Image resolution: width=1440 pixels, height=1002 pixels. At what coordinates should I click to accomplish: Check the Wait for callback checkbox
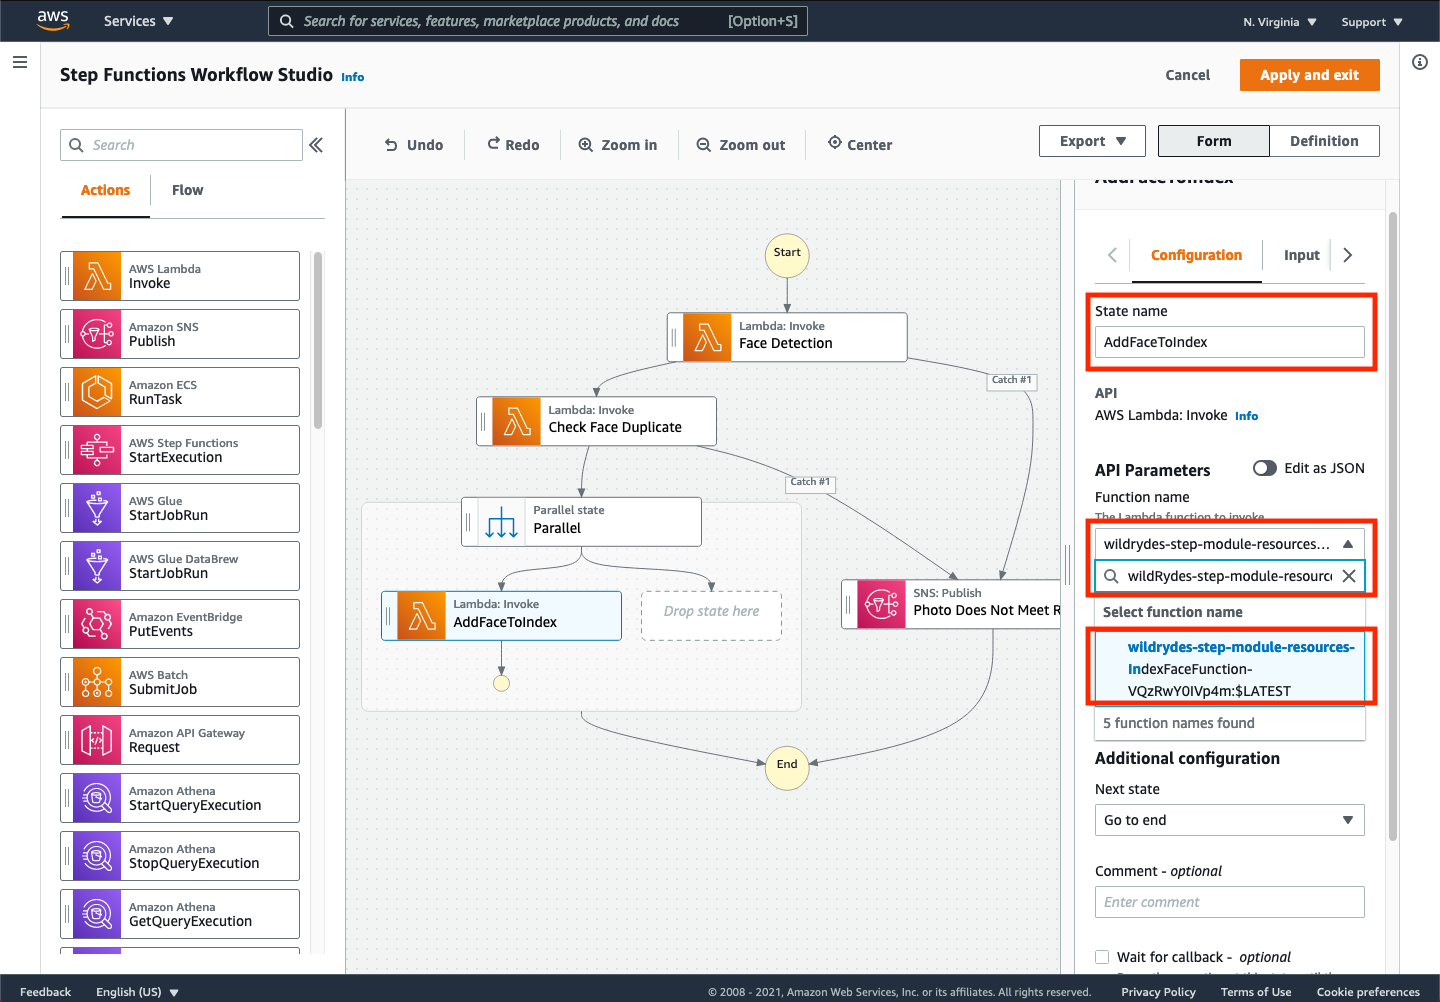coord(1102,957)
